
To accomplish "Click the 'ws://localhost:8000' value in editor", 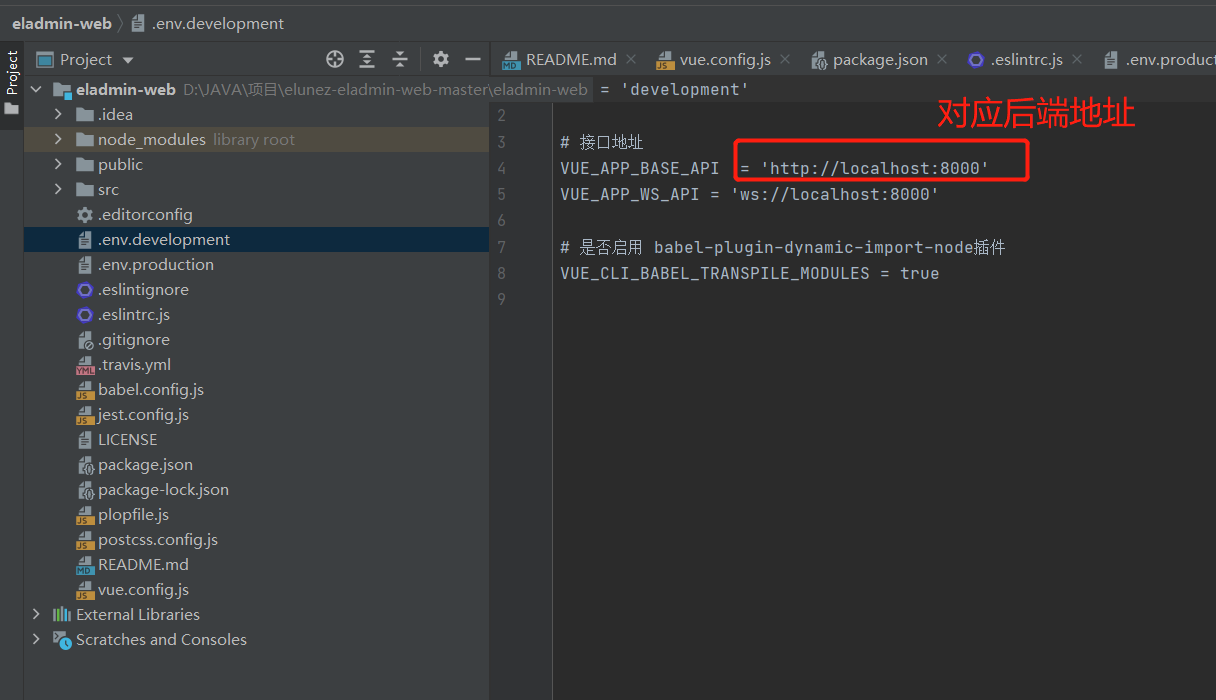I will [x=835, y=194].
